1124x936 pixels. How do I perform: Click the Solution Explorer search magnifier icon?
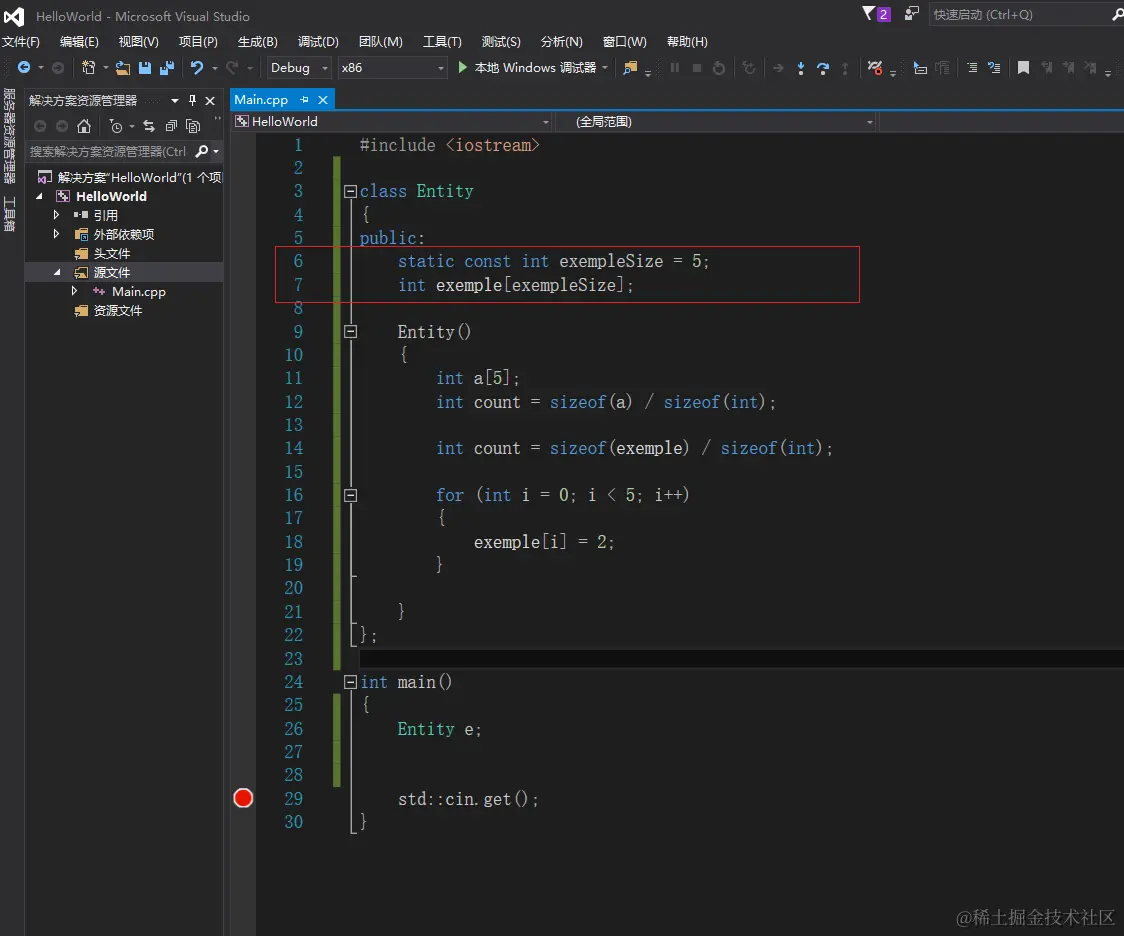click(x=202, y=151)
